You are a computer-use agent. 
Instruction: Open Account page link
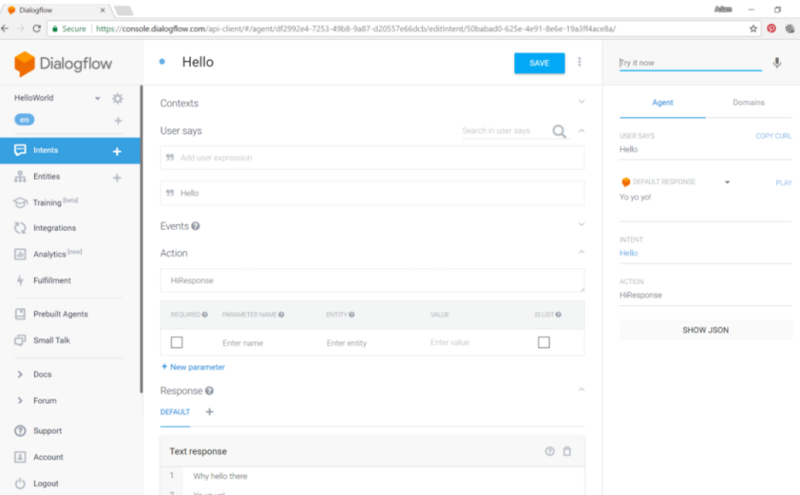[48, 457]
